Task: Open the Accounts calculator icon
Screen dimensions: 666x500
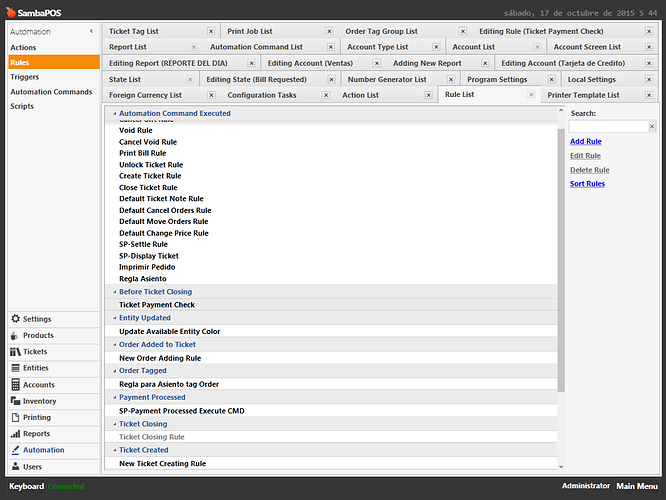Action: pyautogui.click(x=15, y=384)
